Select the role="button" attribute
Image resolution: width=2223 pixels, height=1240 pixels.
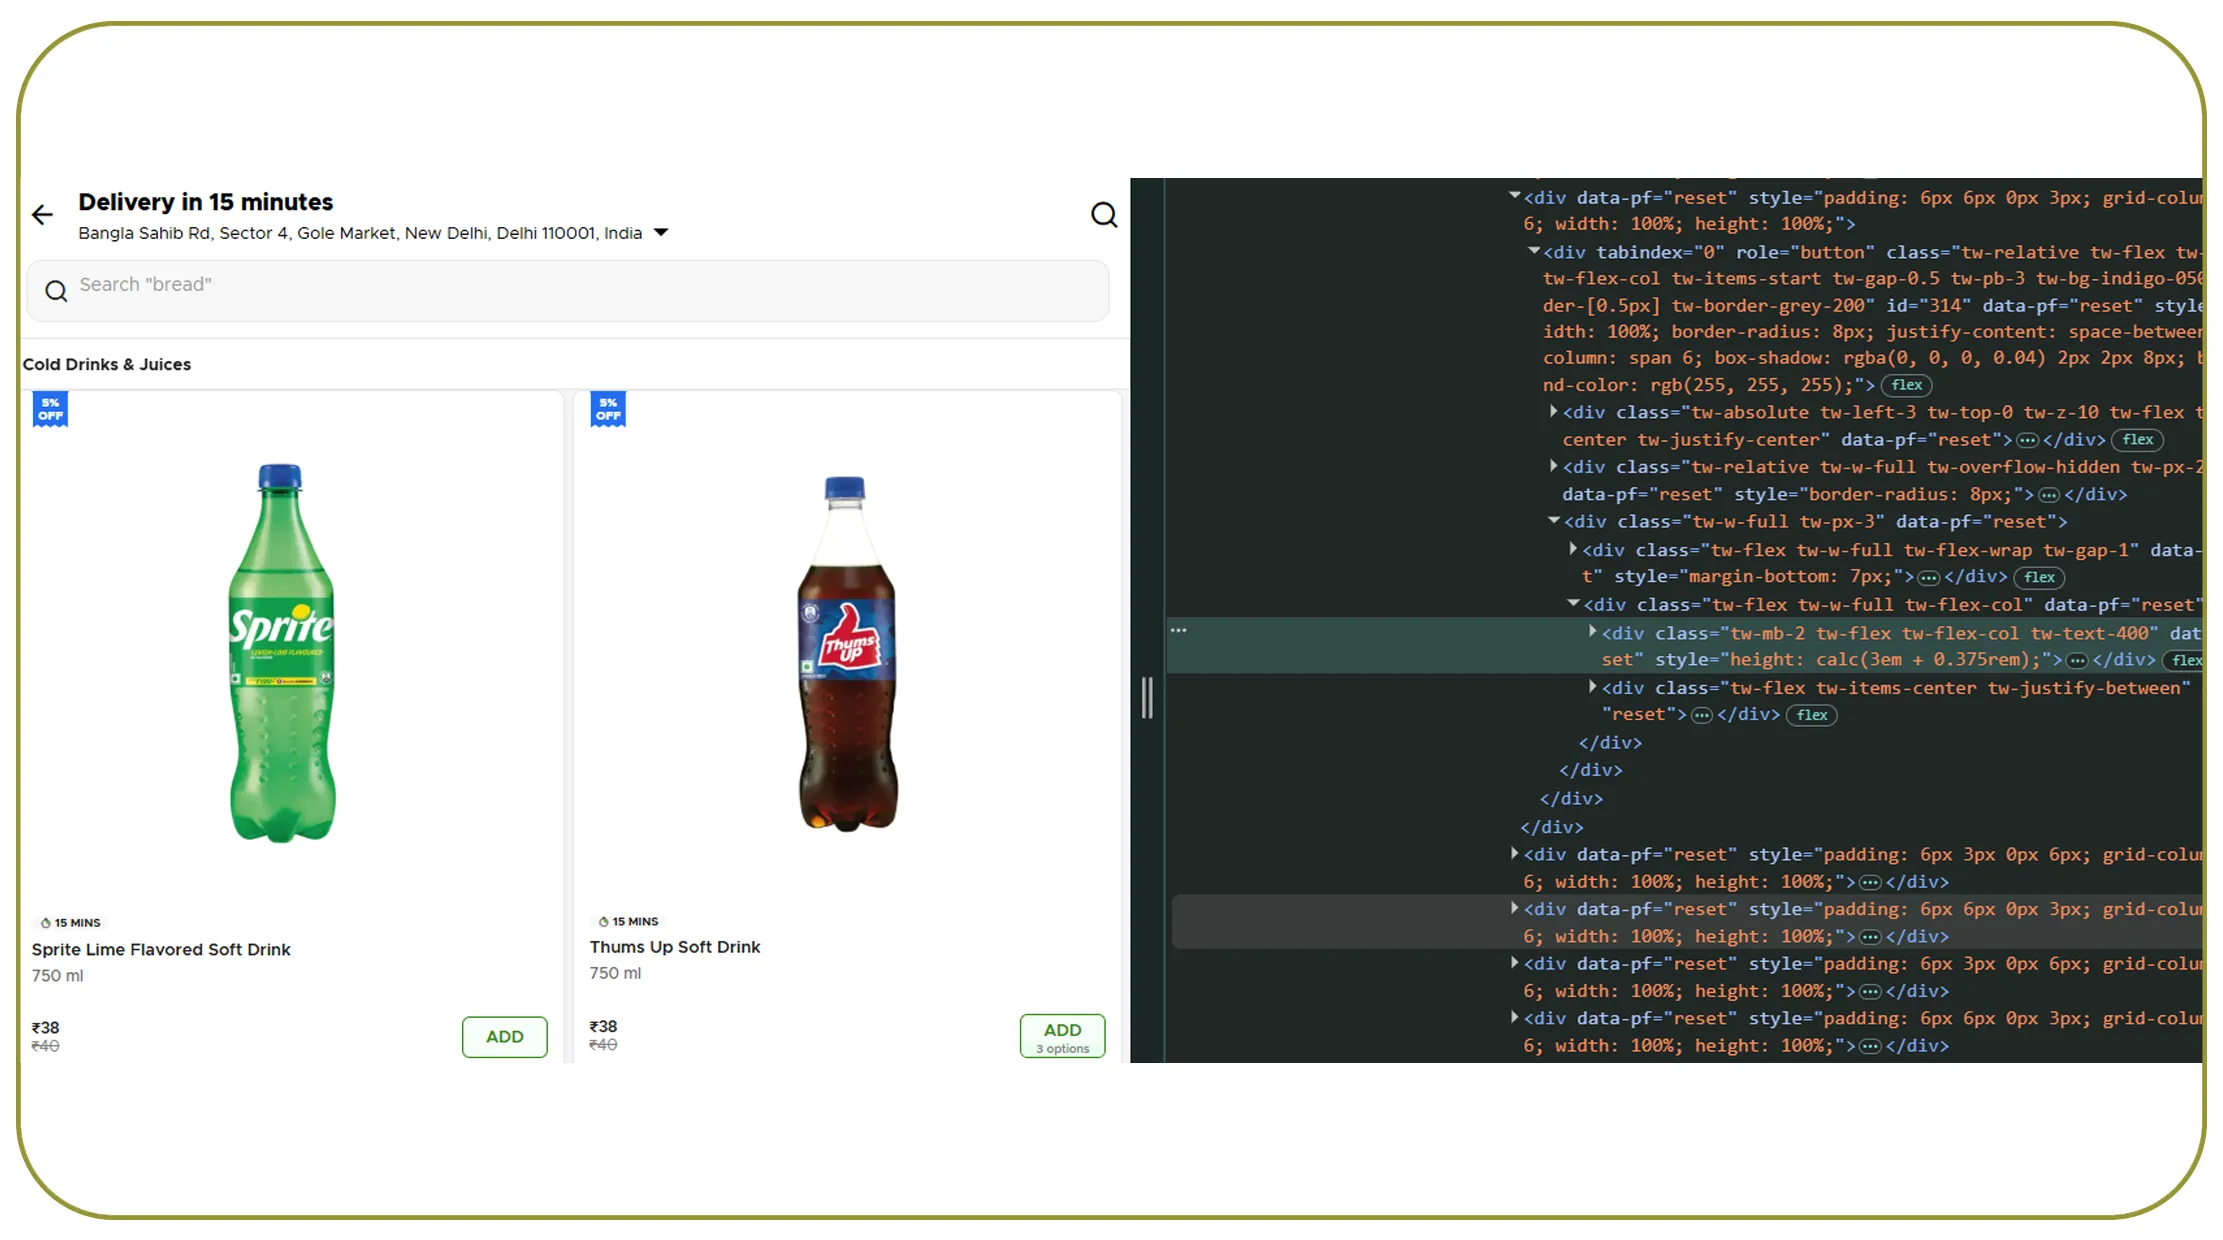click(x=1805, y=253)
